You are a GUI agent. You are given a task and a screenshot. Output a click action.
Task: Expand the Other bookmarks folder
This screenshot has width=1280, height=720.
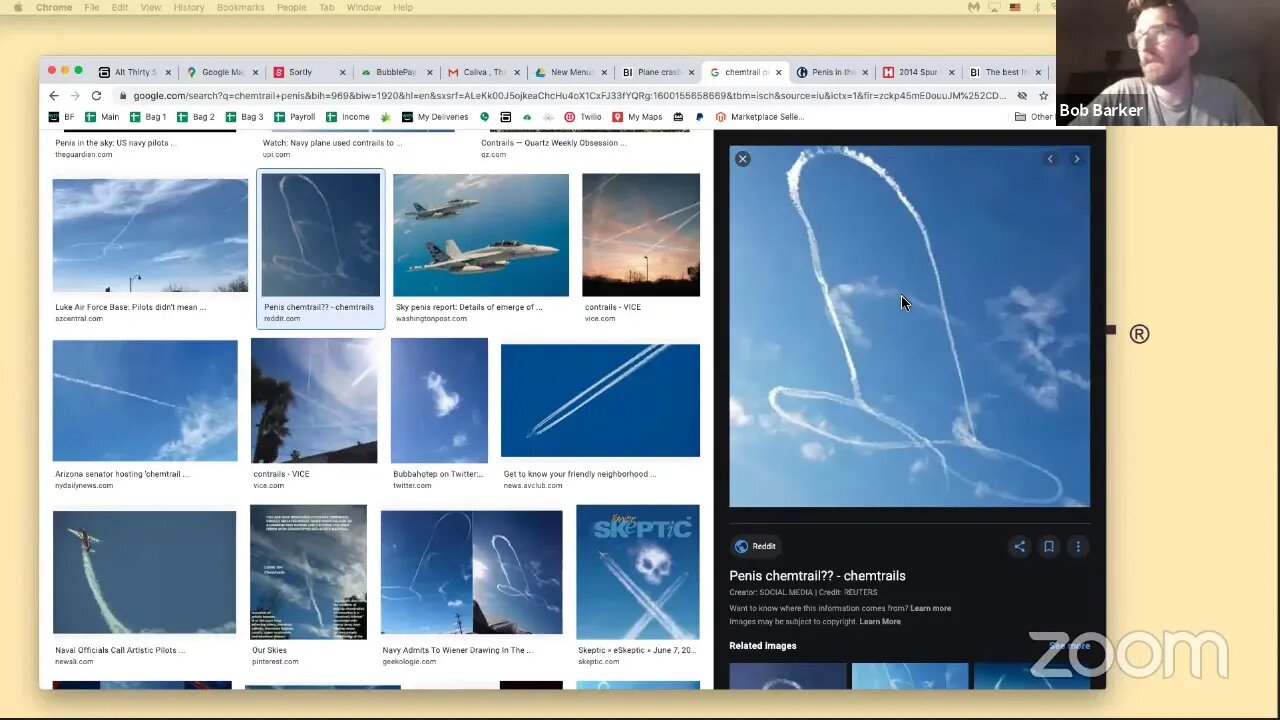[1033, 117]
